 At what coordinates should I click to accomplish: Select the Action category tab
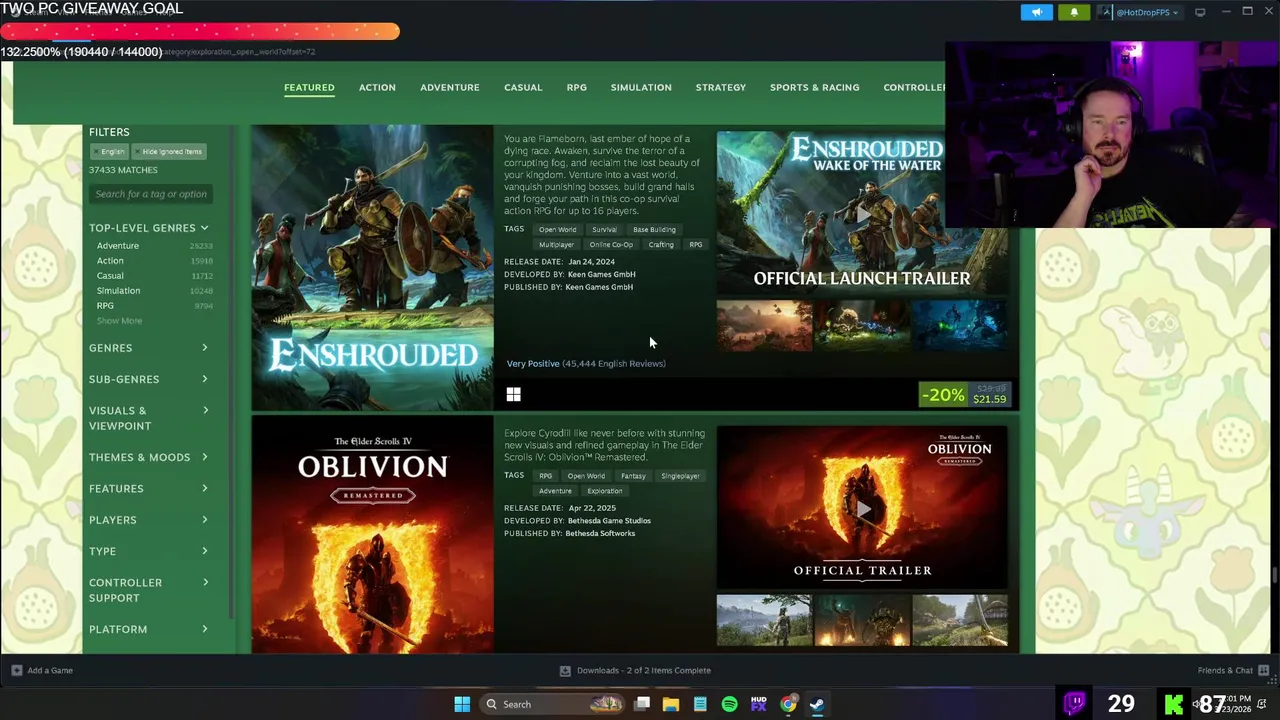[x=377, y=87]
